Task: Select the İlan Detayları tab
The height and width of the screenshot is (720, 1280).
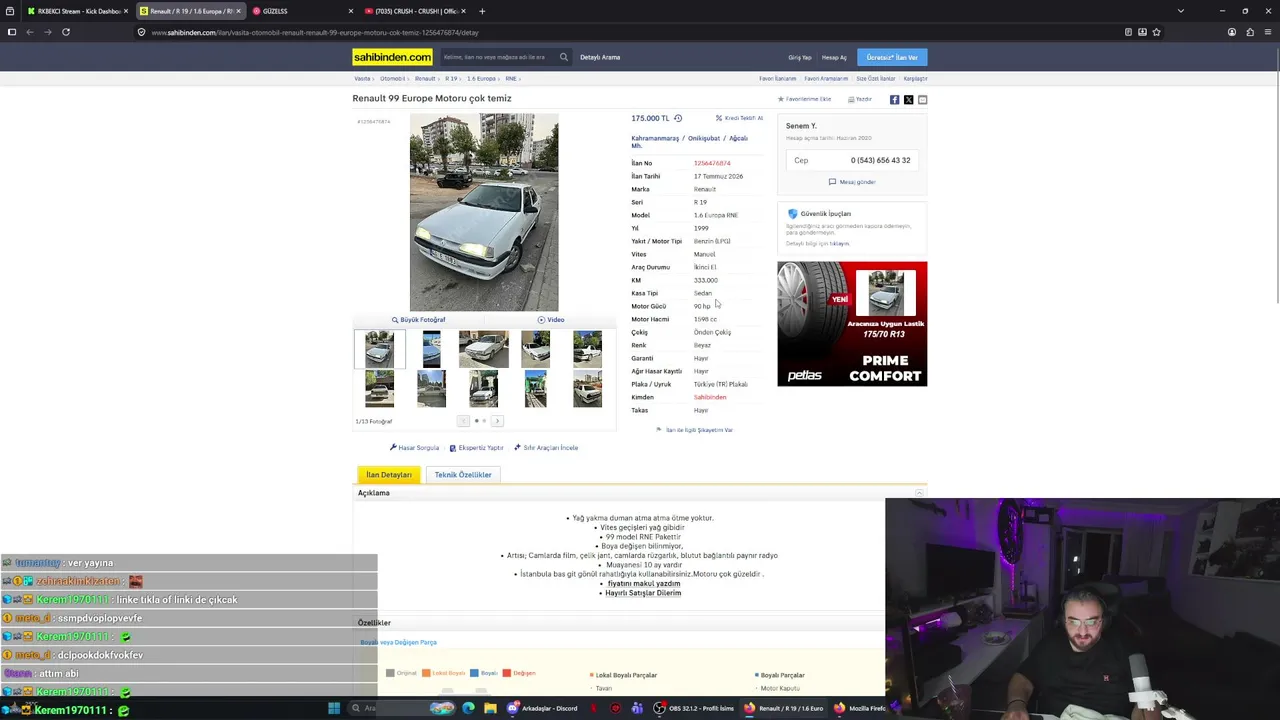Action: [389, 475]
